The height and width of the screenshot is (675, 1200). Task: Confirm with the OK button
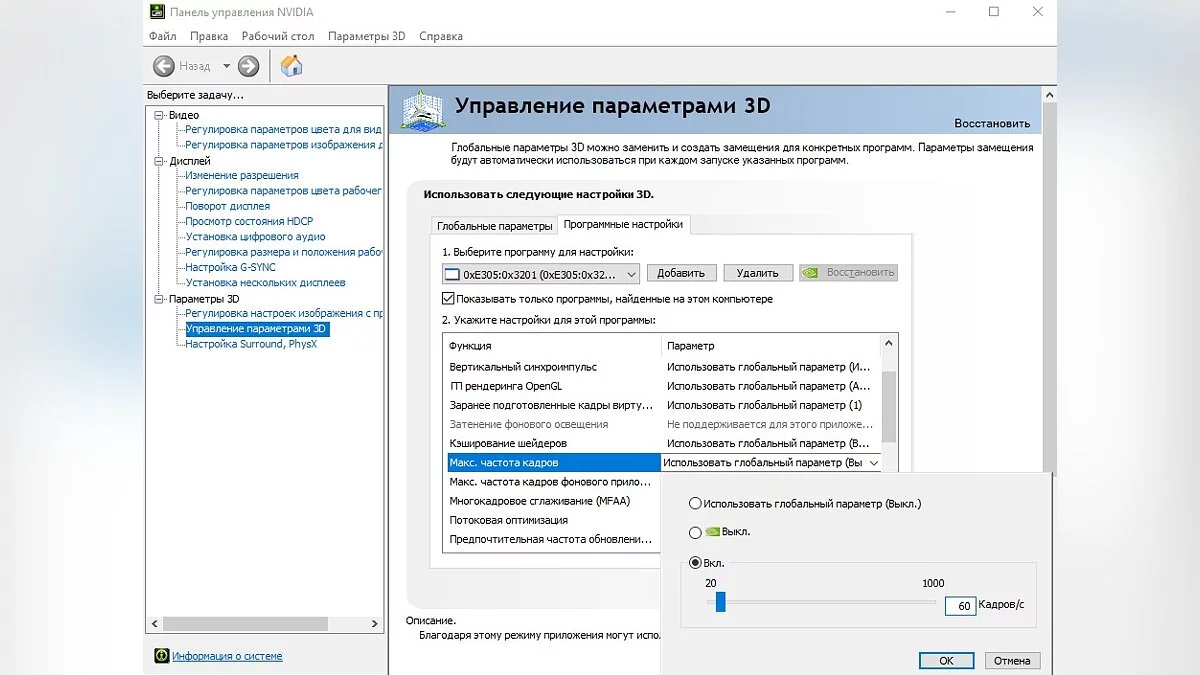[x=947, y=660]
